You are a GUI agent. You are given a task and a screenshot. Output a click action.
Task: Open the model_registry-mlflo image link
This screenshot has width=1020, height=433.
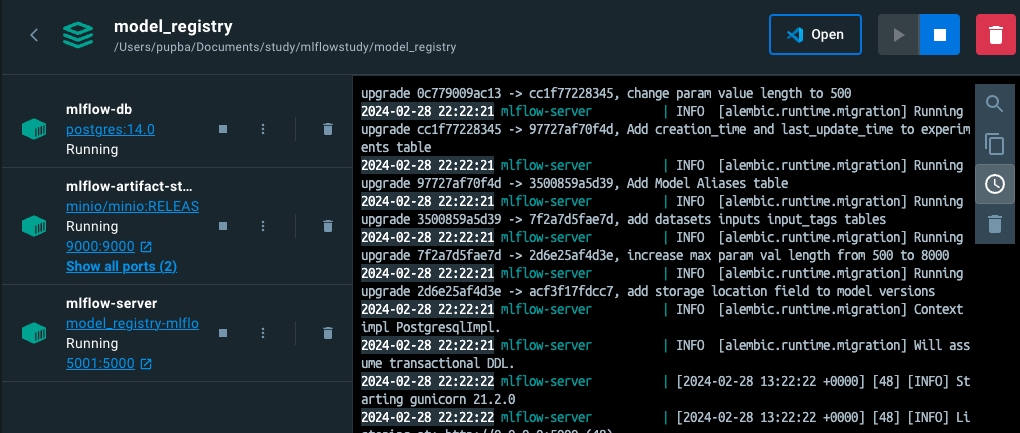pyautogui.click(x=133, y=323)
